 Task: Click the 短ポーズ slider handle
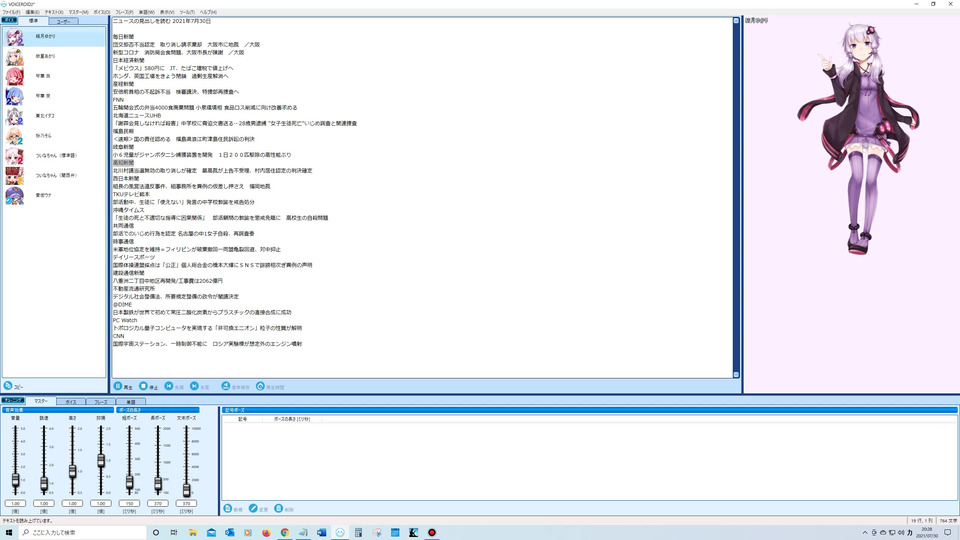[x=129, y=482]
